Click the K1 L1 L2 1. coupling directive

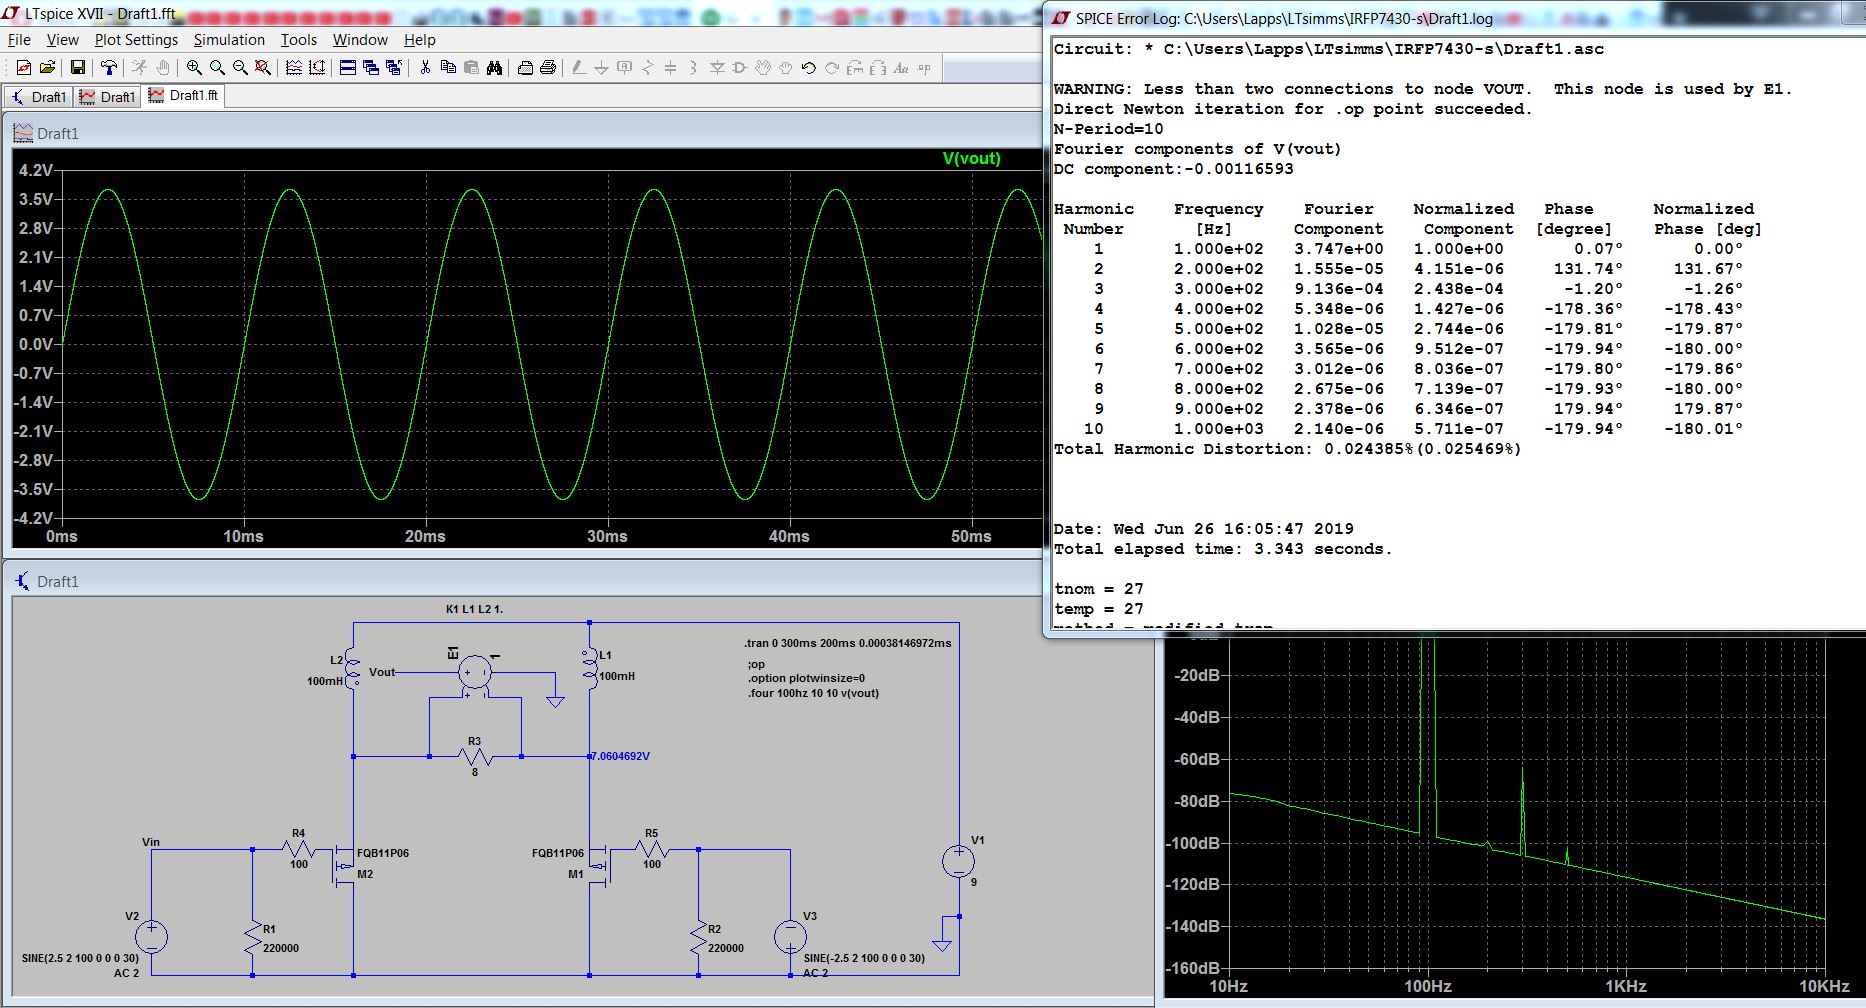click(x=474, y=609)
